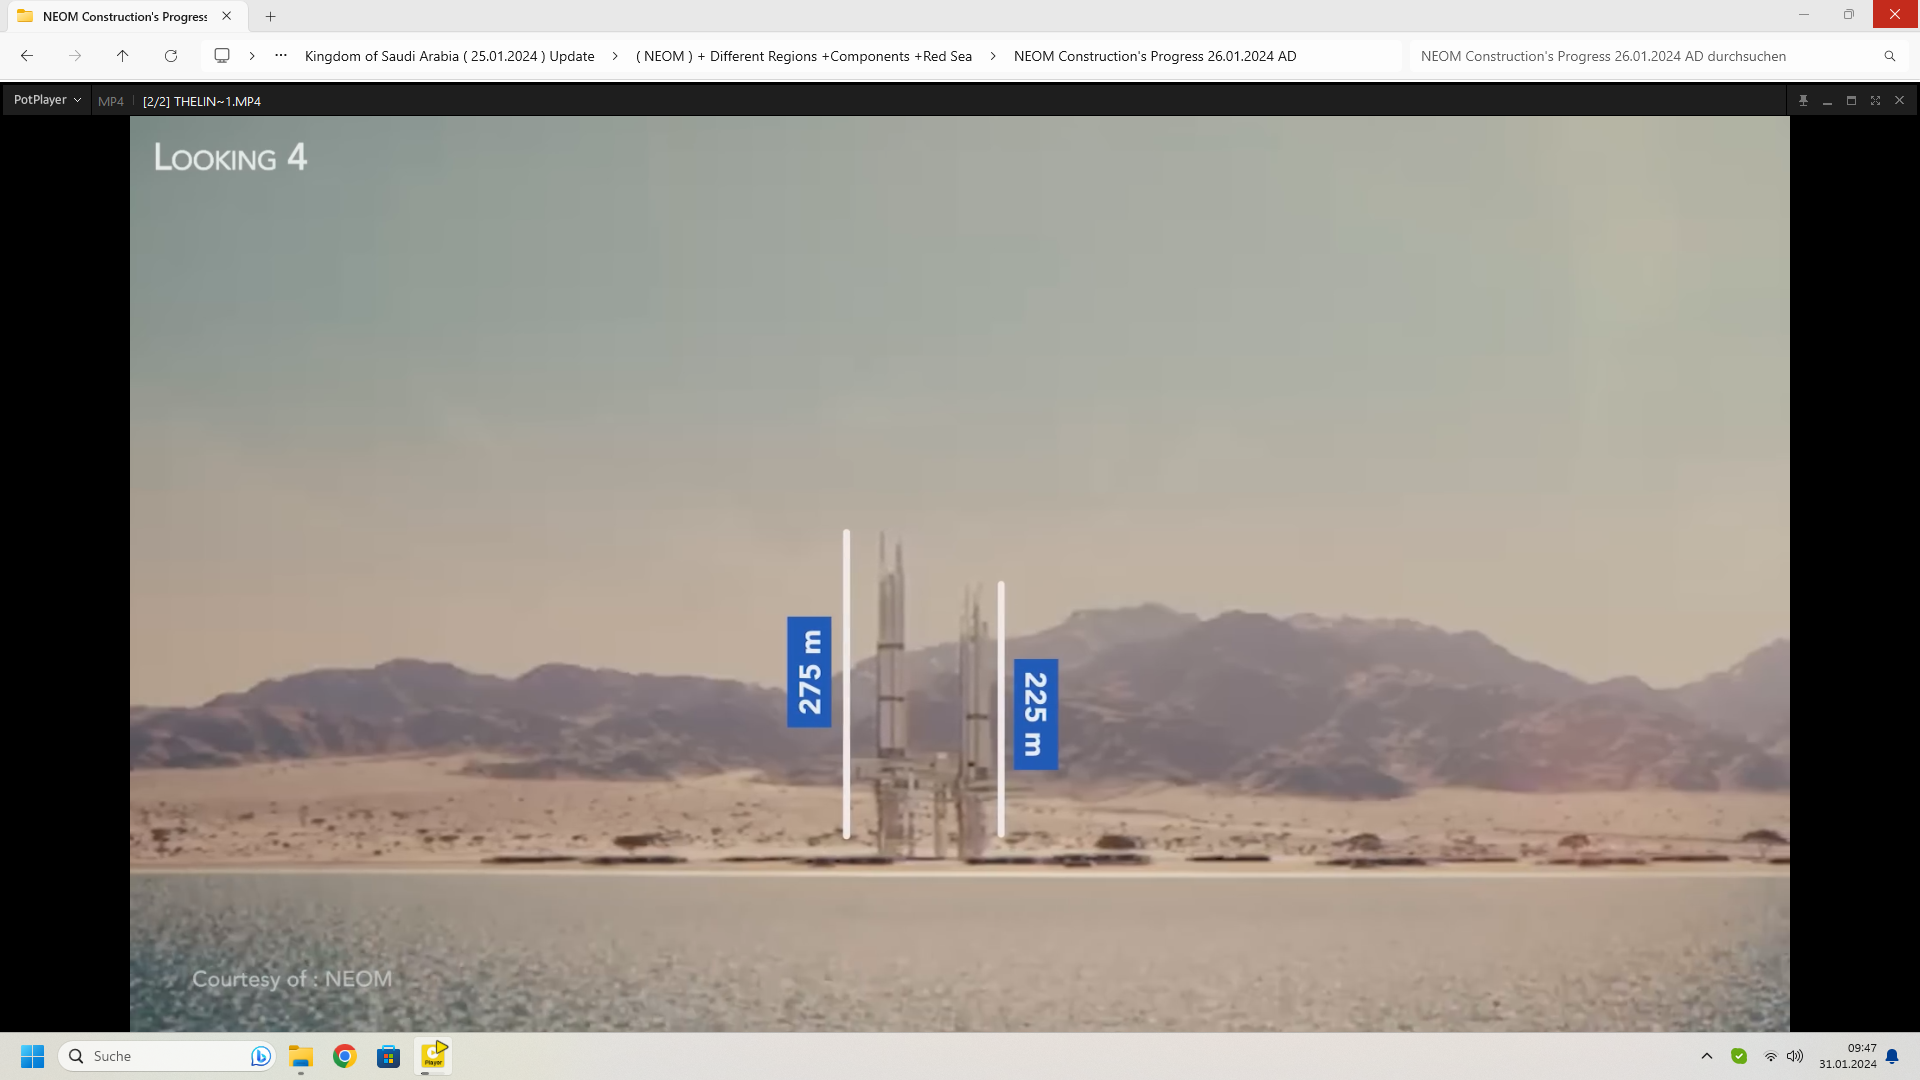Click the search magnifier icon
Screen dimensions: 1920x1080
pyautogui.click(x=1890, y=56)
